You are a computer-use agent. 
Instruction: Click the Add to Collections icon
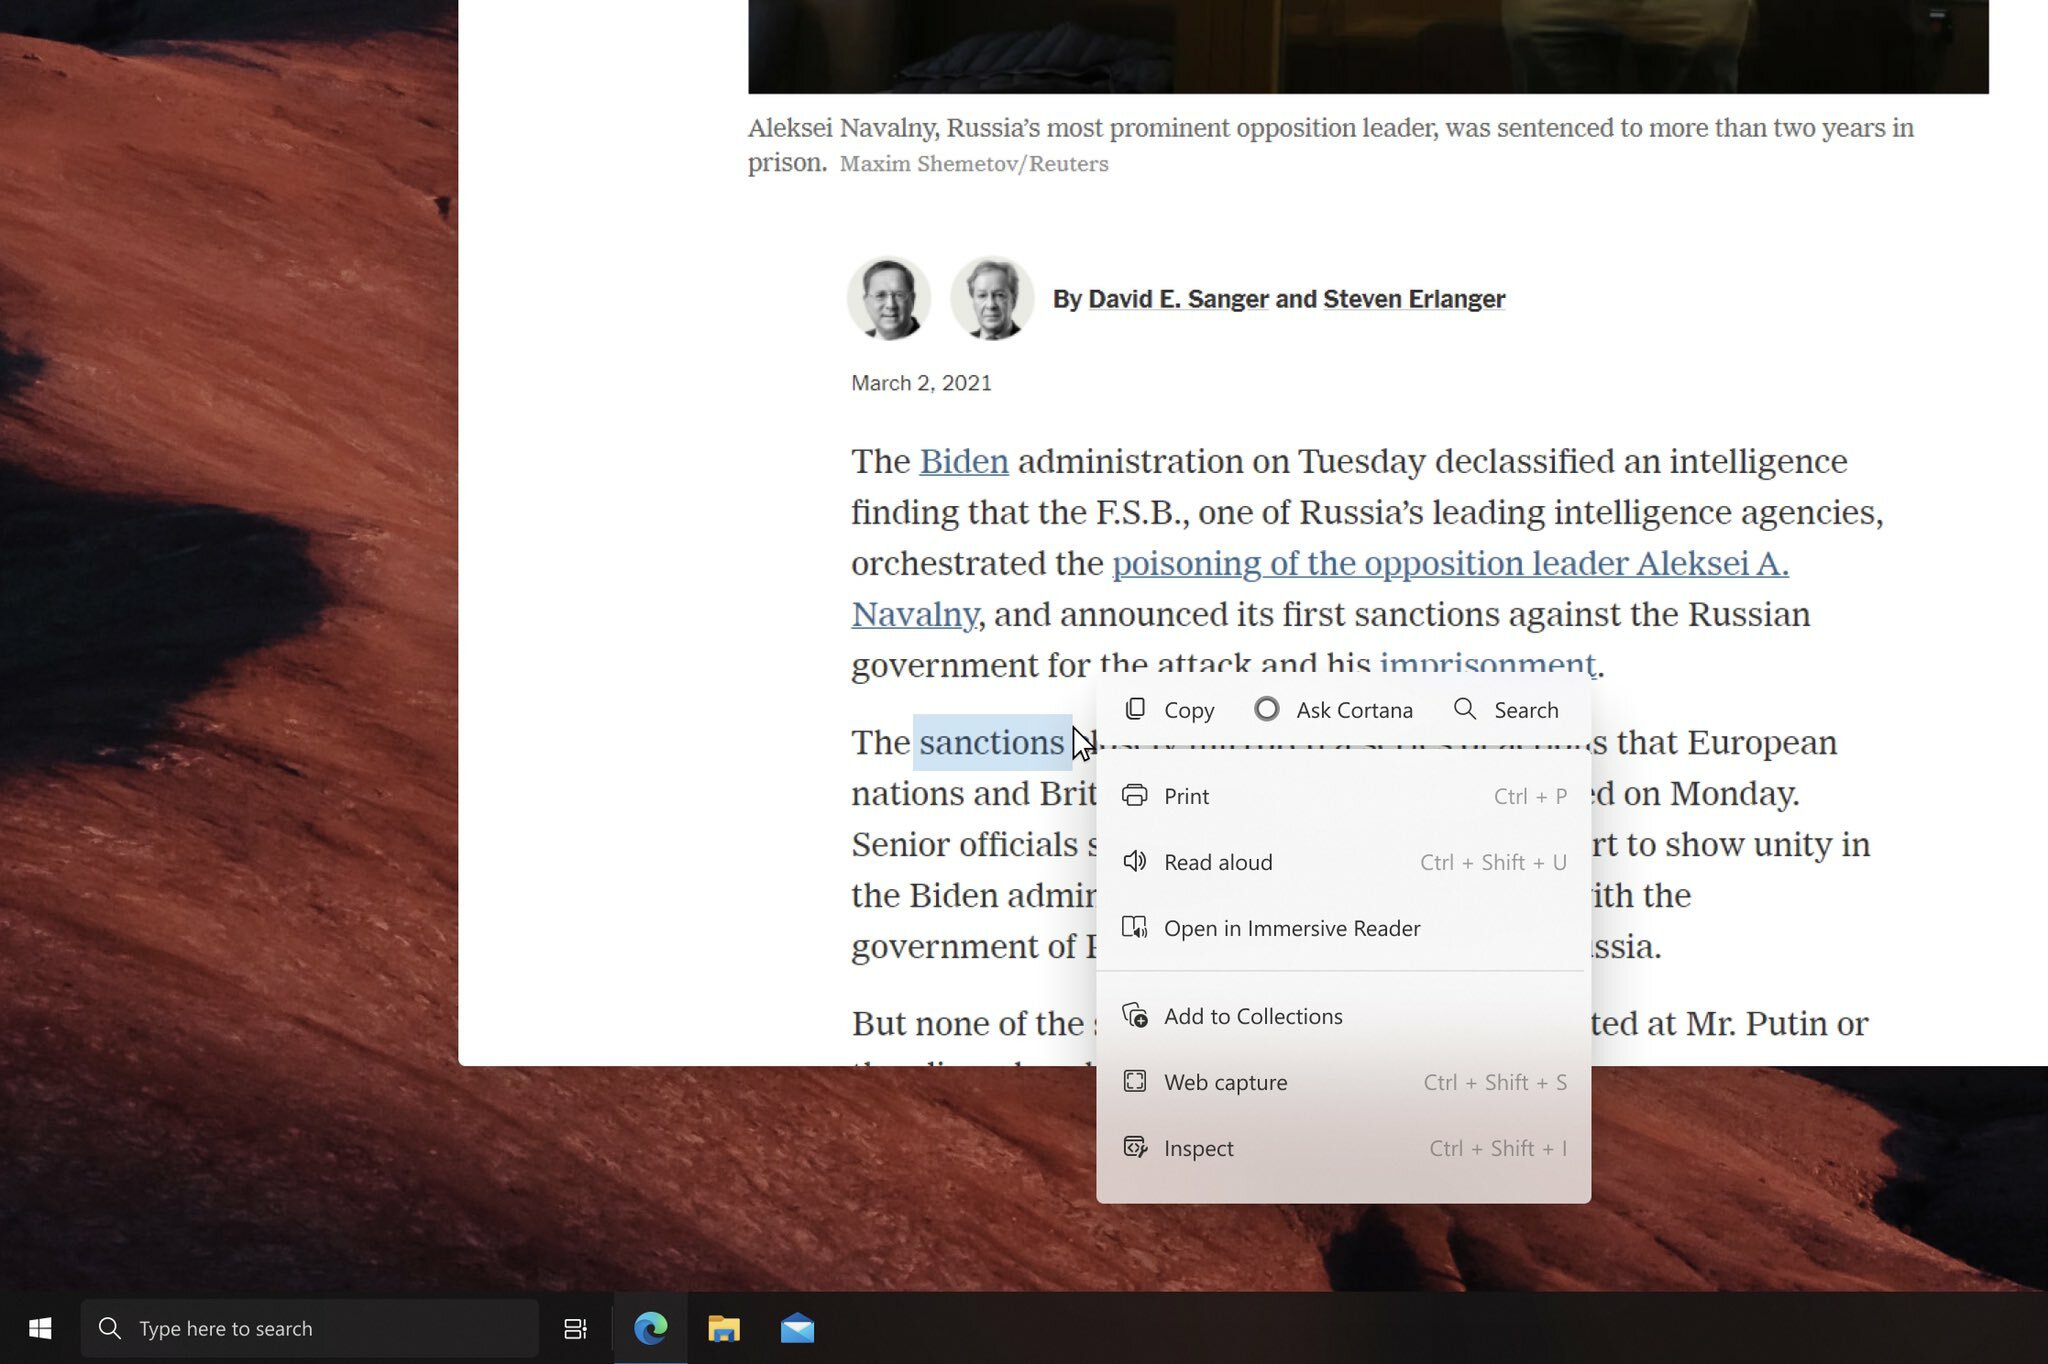[1135, 1015]
